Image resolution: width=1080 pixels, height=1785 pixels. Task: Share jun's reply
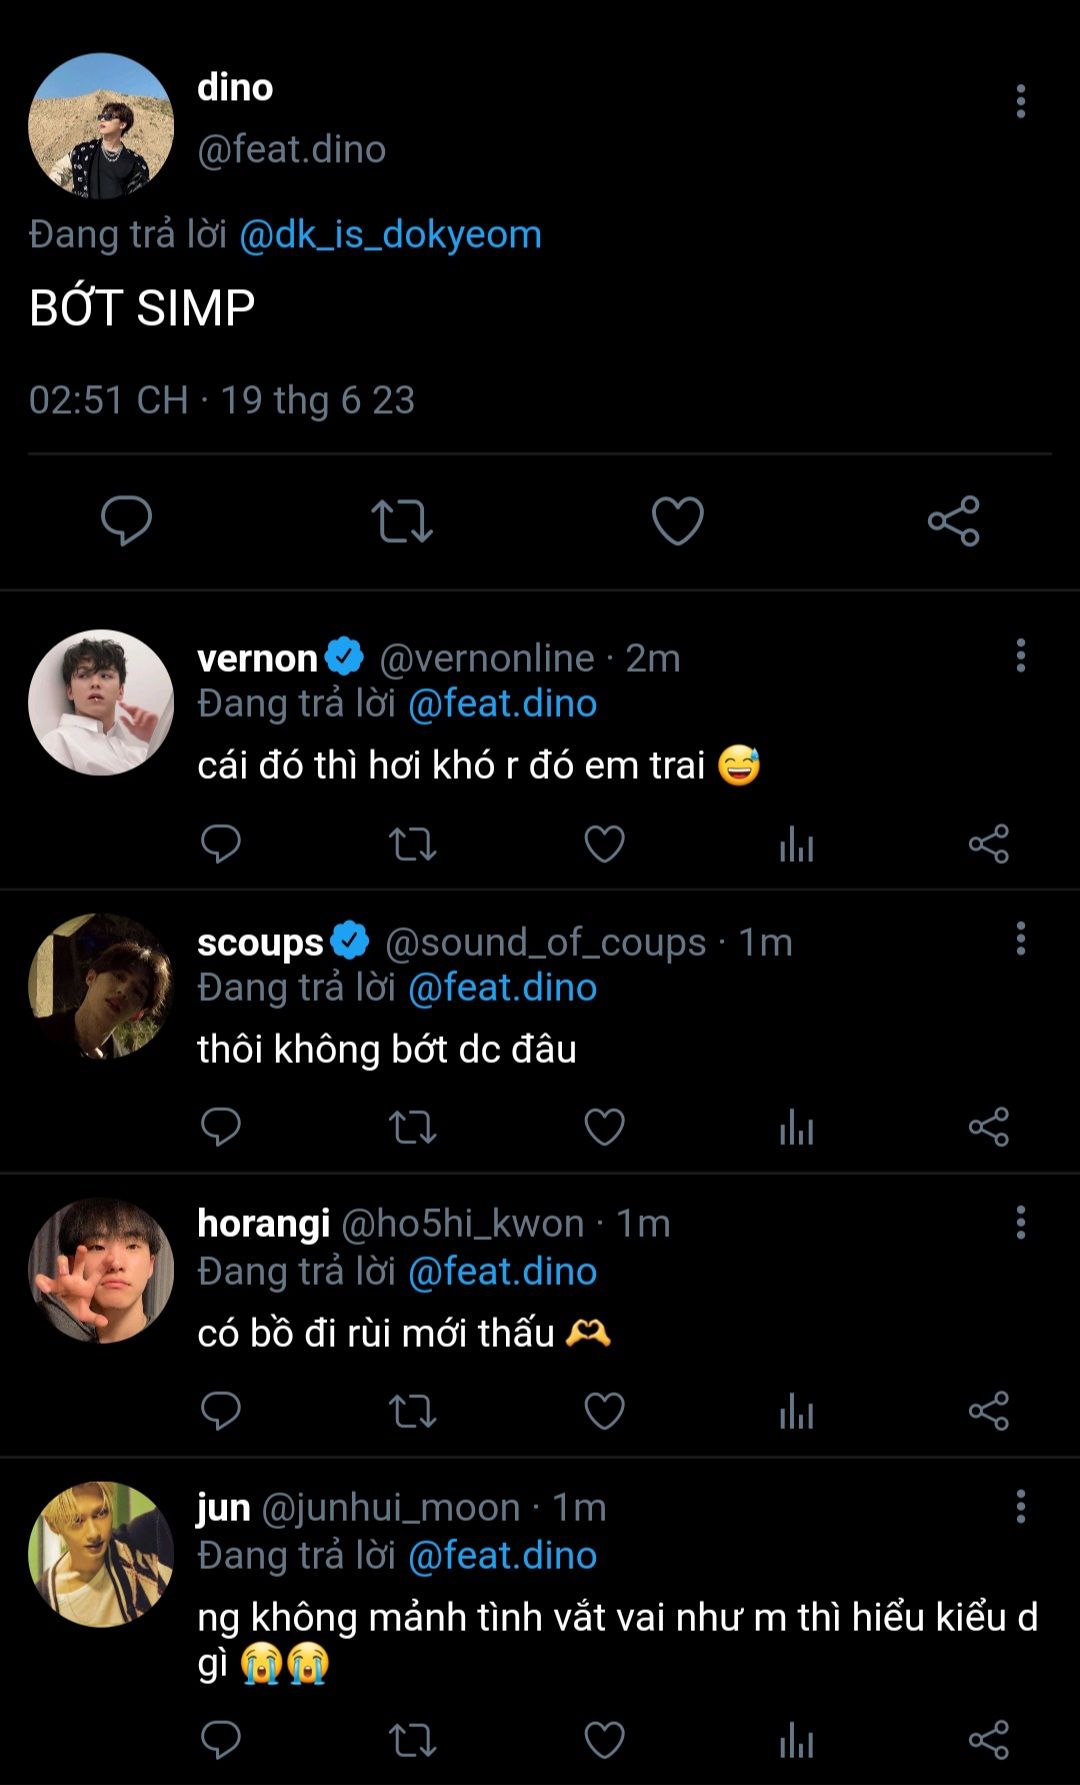pos(988,1740)
